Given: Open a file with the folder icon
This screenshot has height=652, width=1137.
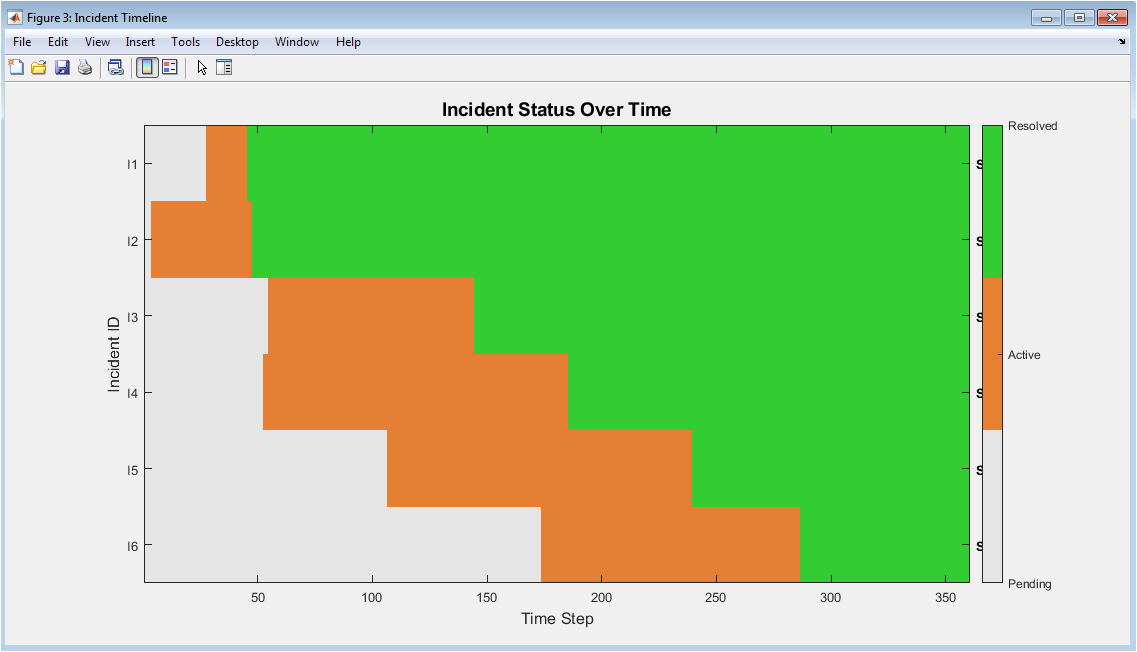Looking at the screenshot, I should click(39, 68).
